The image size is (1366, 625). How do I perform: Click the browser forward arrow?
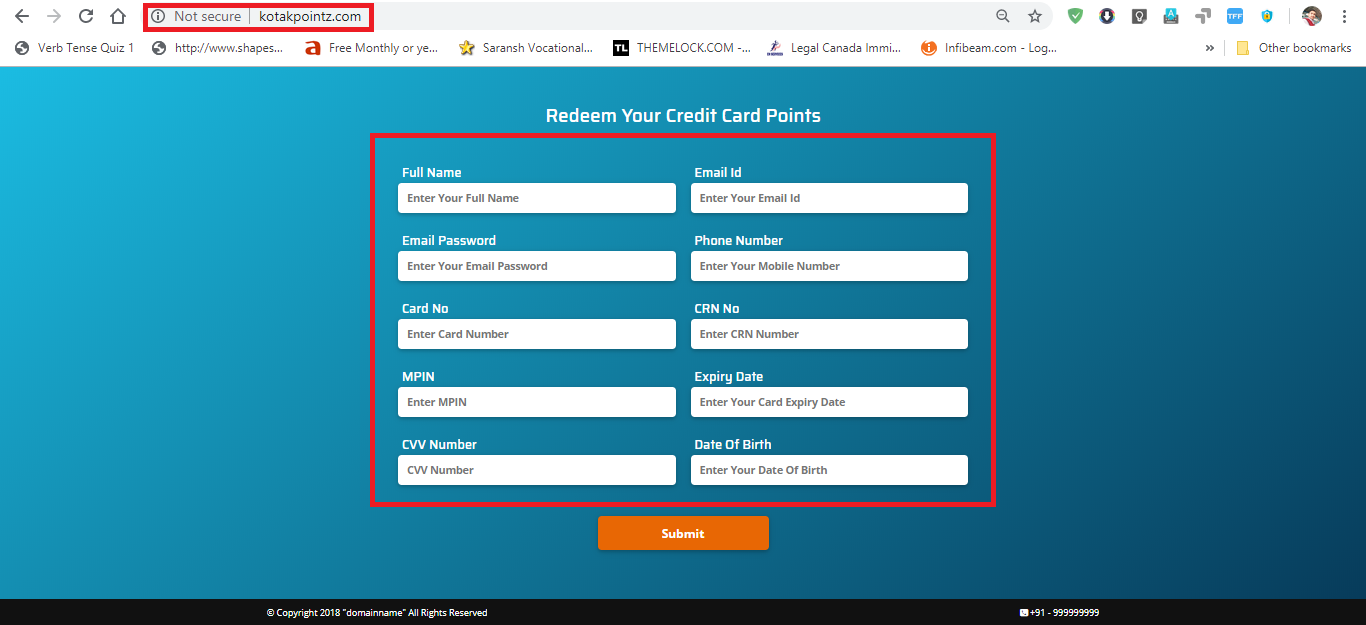click(54, 16)
